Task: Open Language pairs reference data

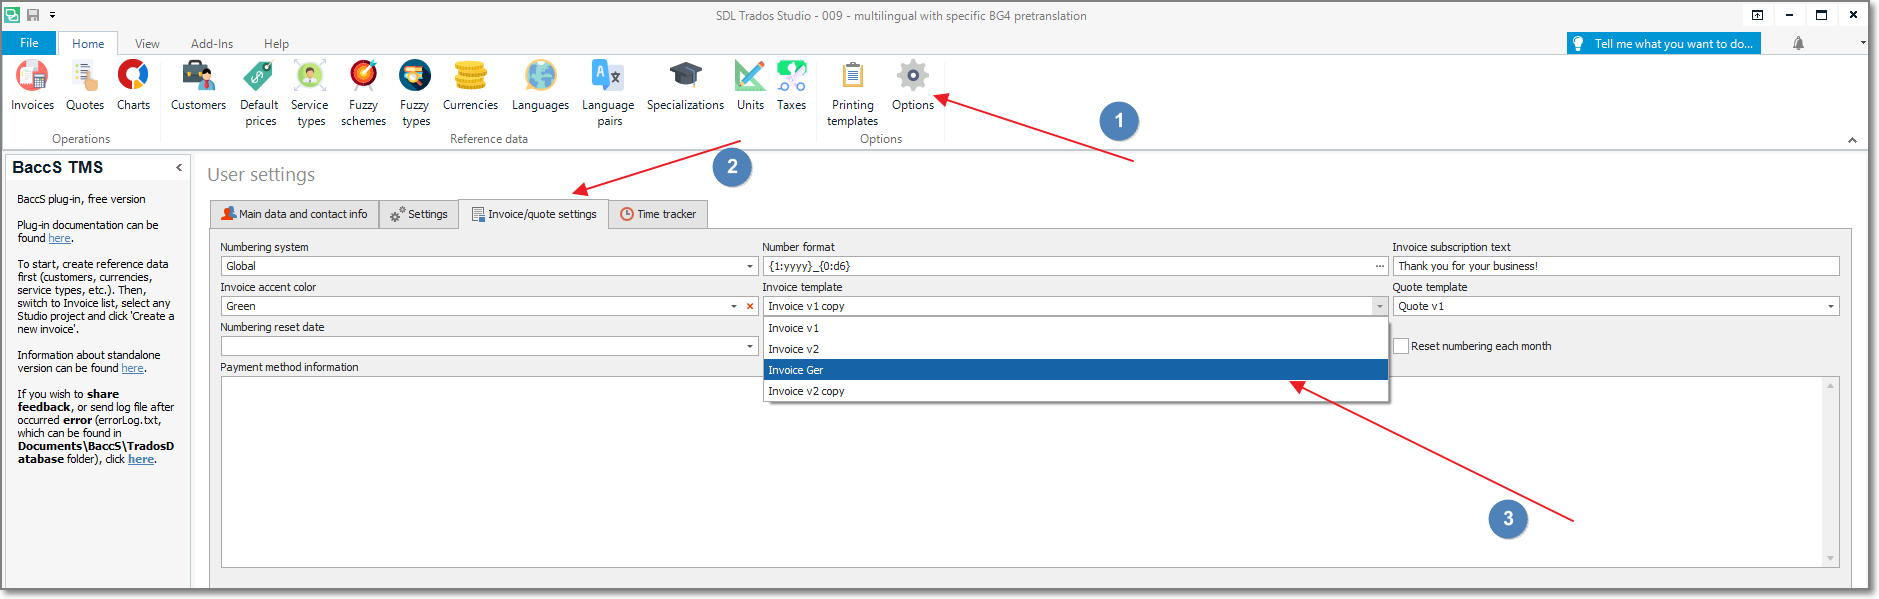Action: 608,94
